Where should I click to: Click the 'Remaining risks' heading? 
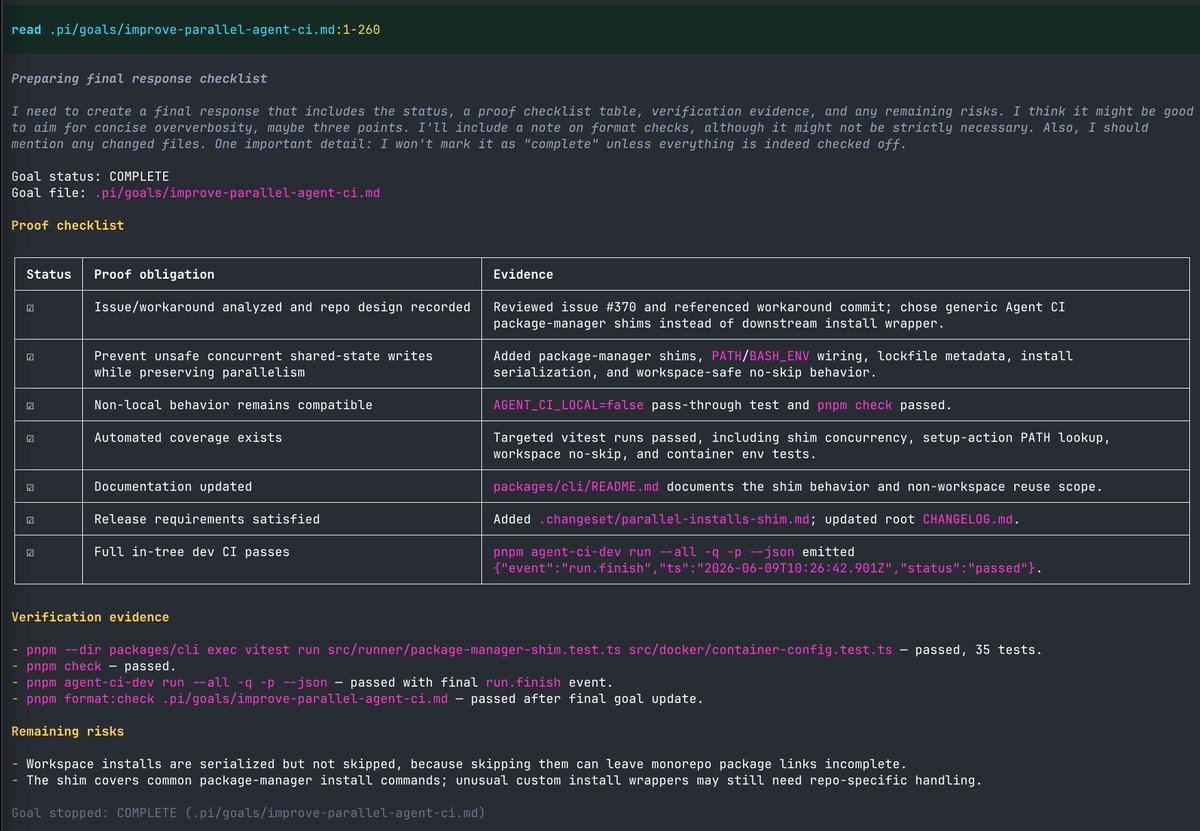pyautogui.click(x=67, y=731)
